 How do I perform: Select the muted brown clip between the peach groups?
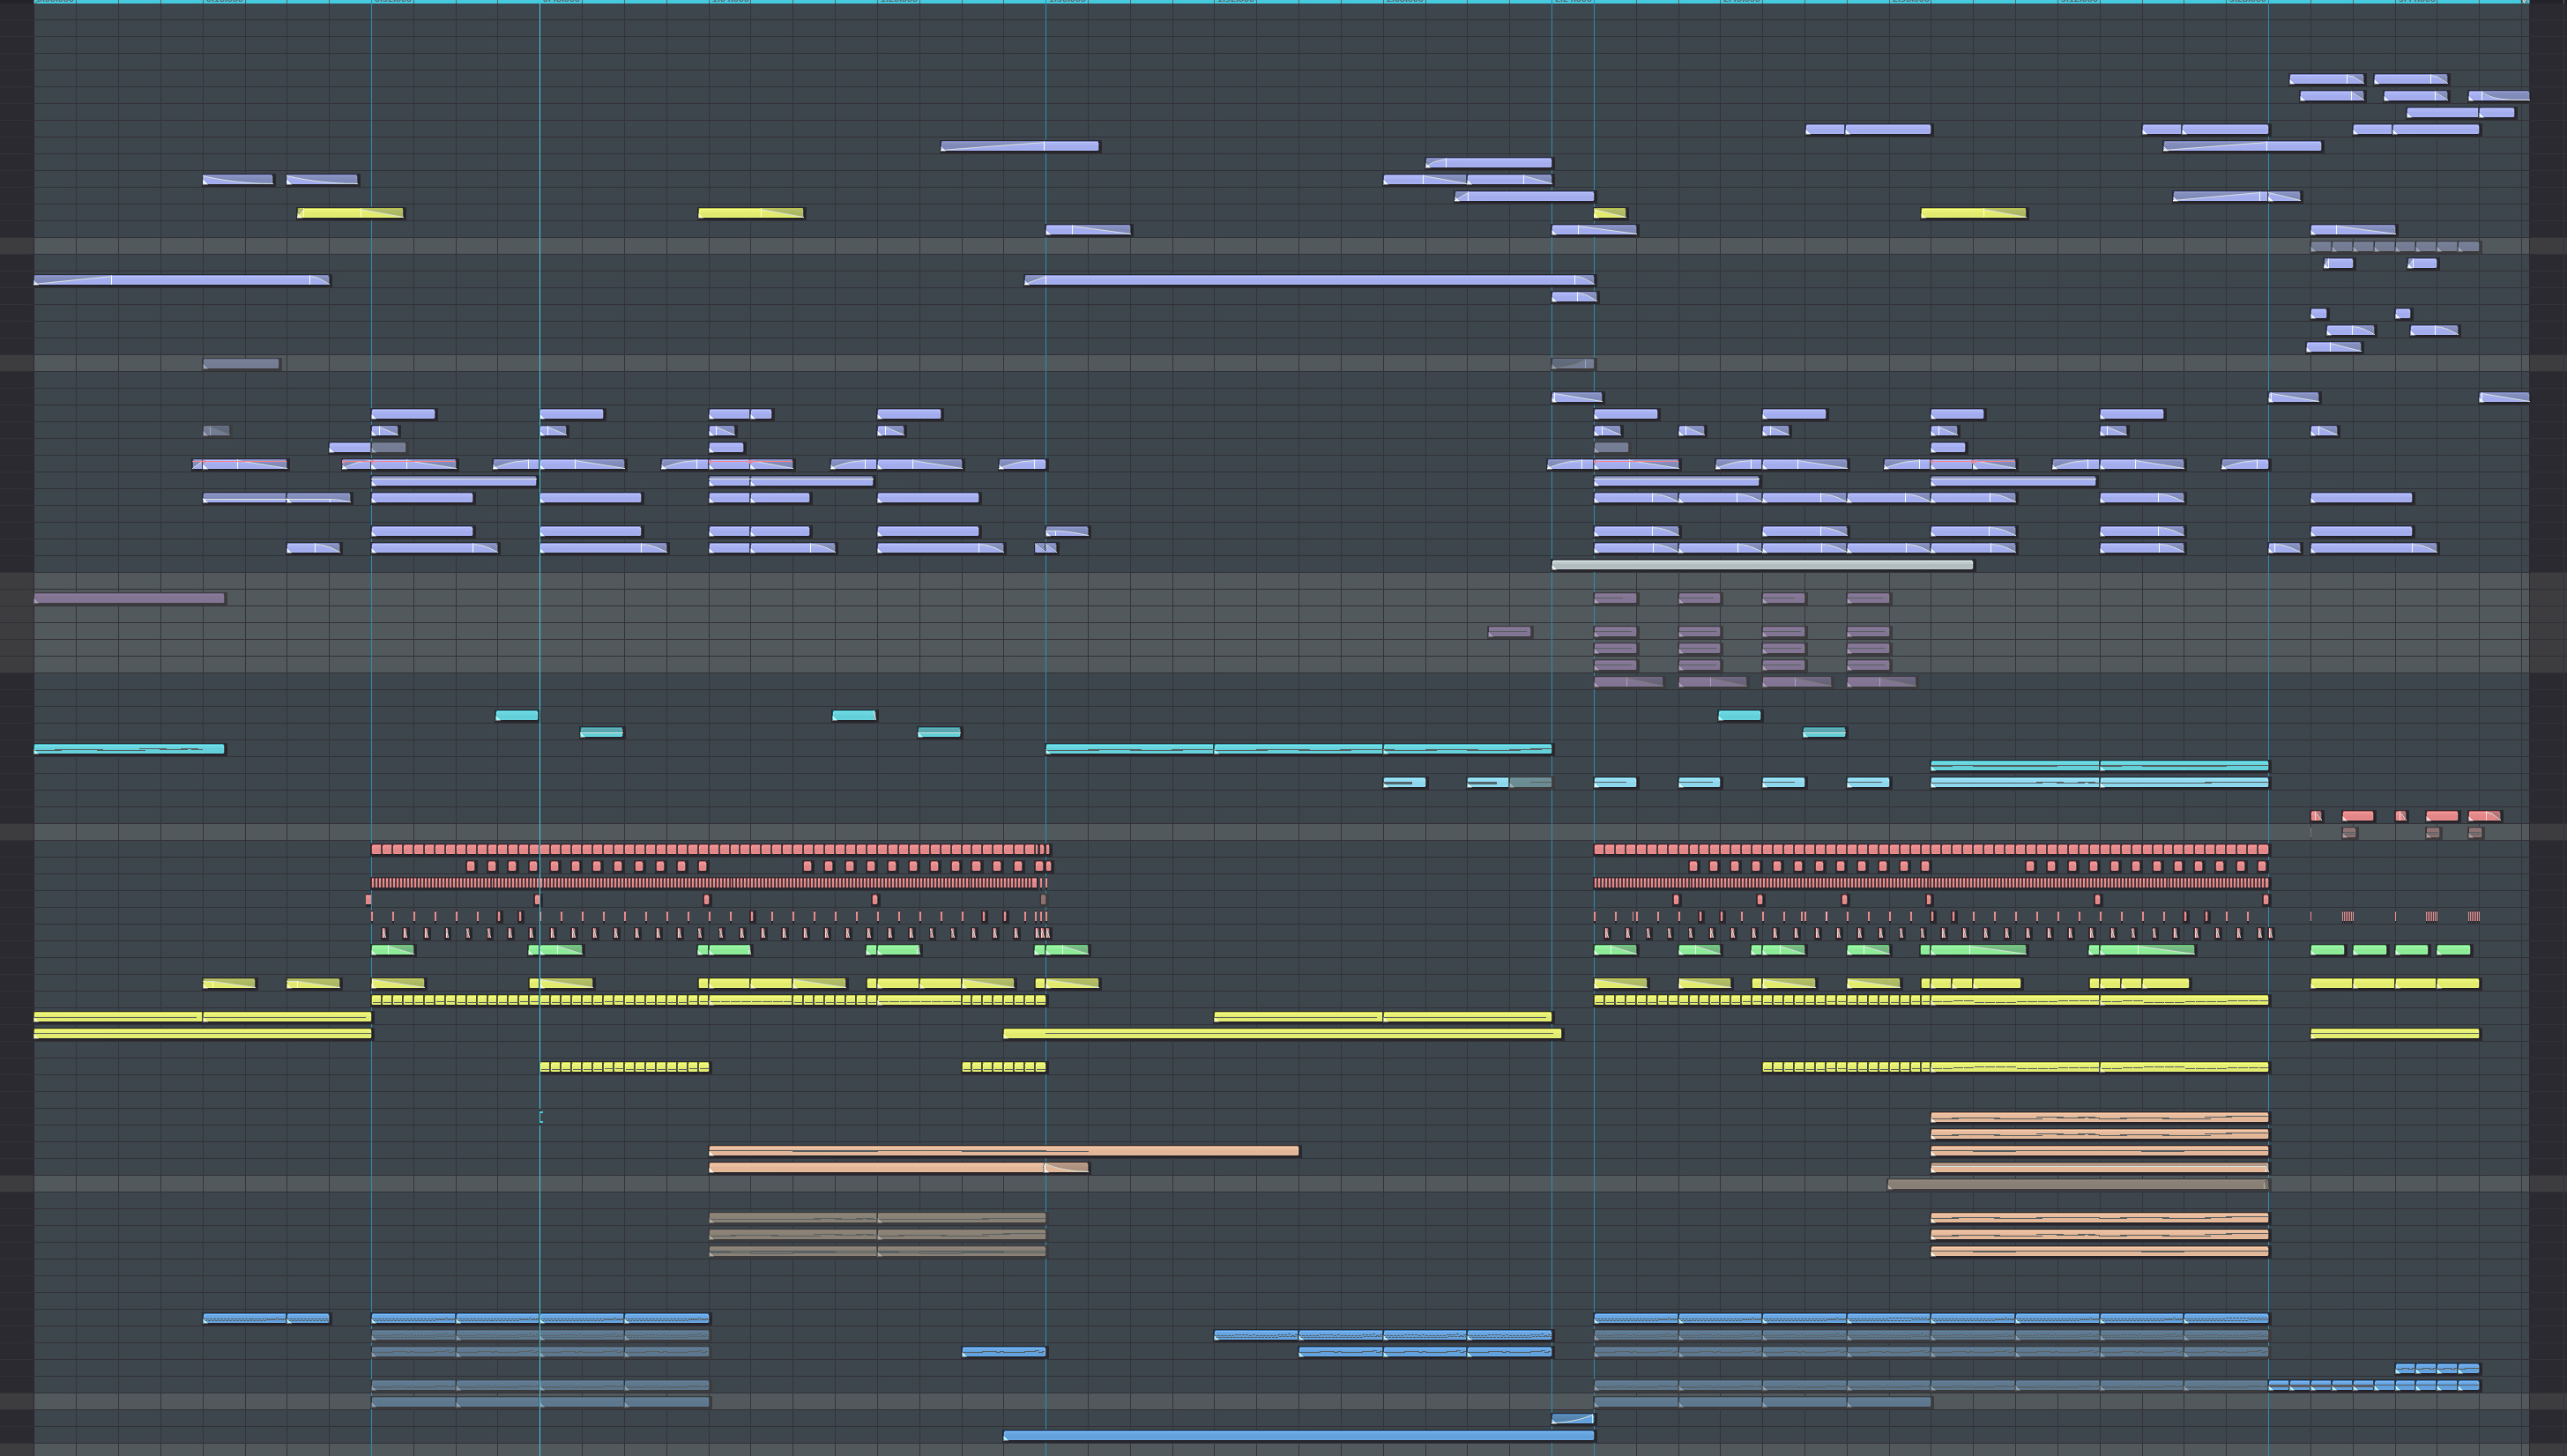(2077, 1185)
